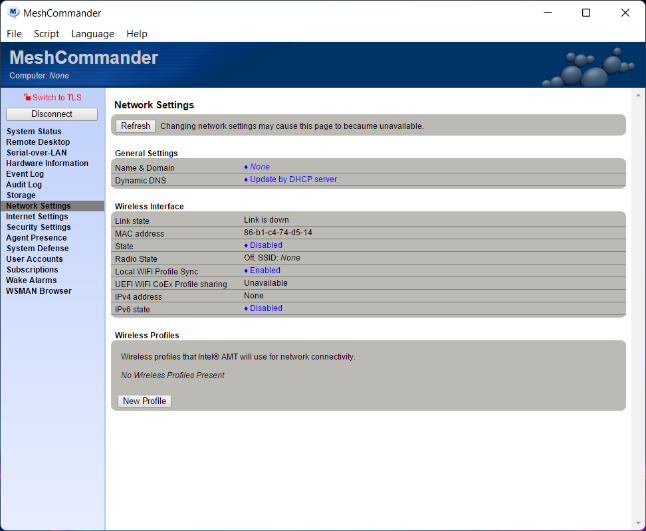Screen dimensions: 646x531
Task: Open Wake Alarms page
Action: (x=31, y=280)
